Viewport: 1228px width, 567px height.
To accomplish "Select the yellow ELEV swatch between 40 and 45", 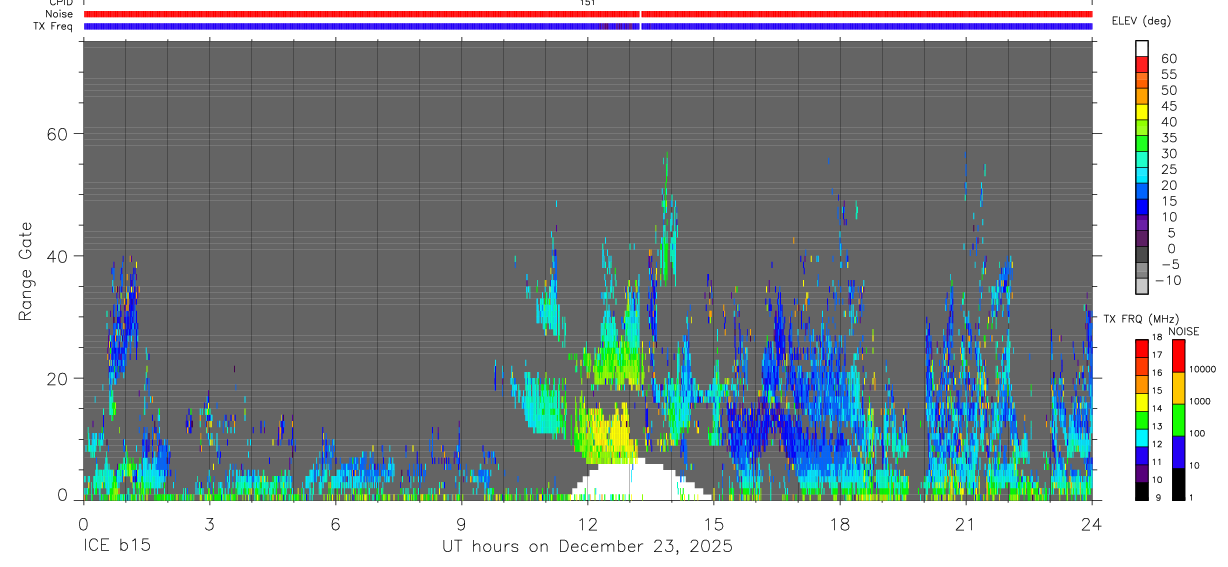I will click(1142, 111).
